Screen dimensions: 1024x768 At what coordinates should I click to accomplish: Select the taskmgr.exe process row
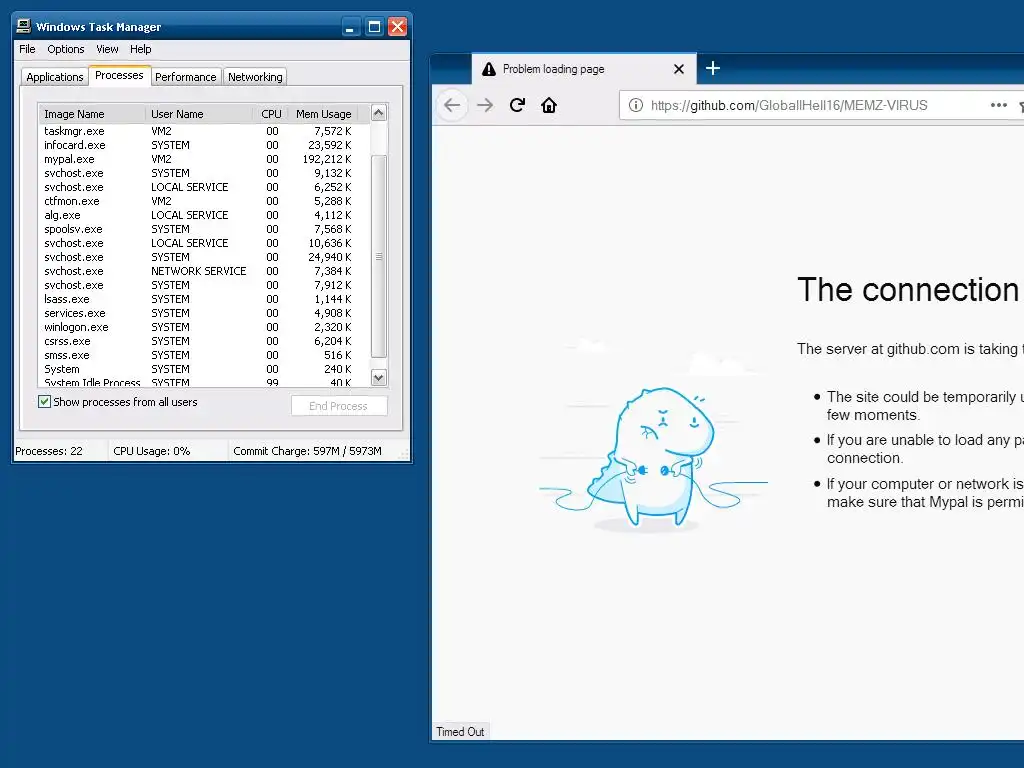pyautogui.click(x=204, y=131)
